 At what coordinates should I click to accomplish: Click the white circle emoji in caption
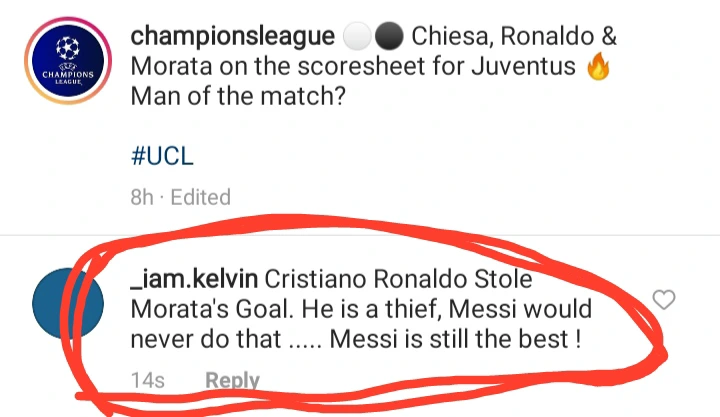point(357,37)
